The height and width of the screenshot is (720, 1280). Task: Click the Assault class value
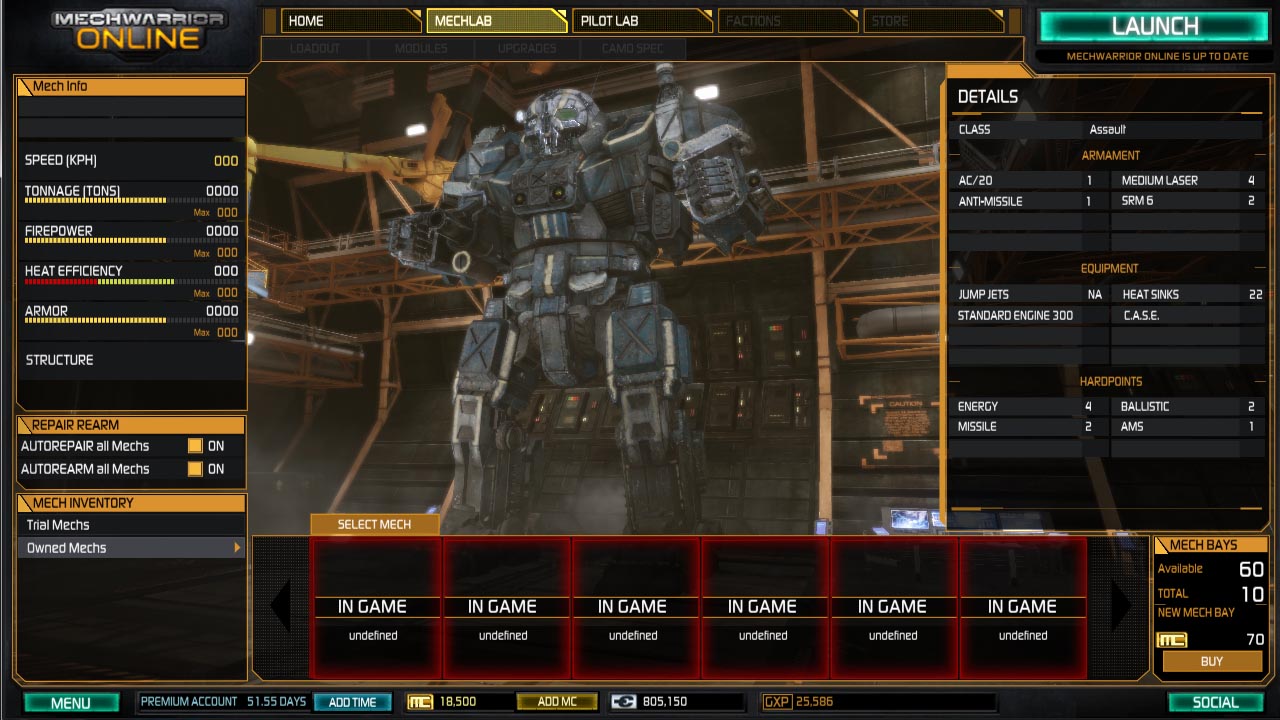pyautogui.click(x=1107, y=130)
